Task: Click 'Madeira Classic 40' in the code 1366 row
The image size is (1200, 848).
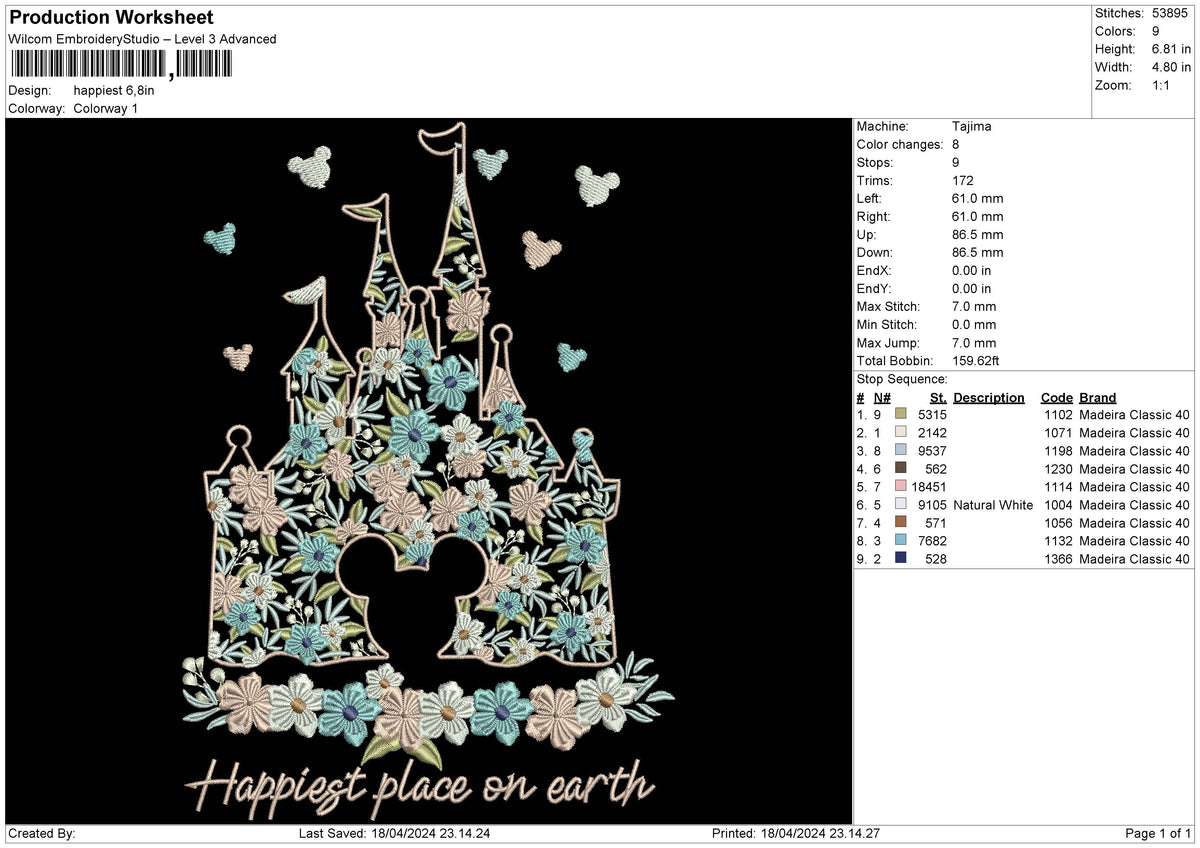Action: click(1134, 559)
